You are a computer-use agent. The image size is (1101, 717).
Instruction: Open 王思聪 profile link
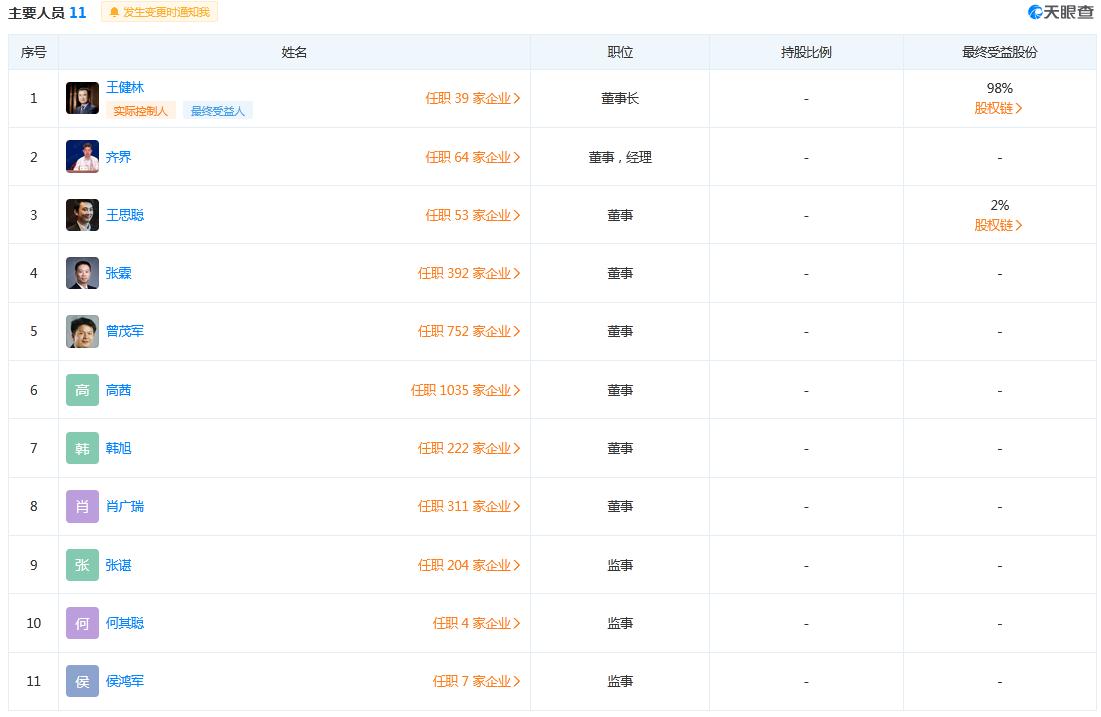[x=125, y=215]
